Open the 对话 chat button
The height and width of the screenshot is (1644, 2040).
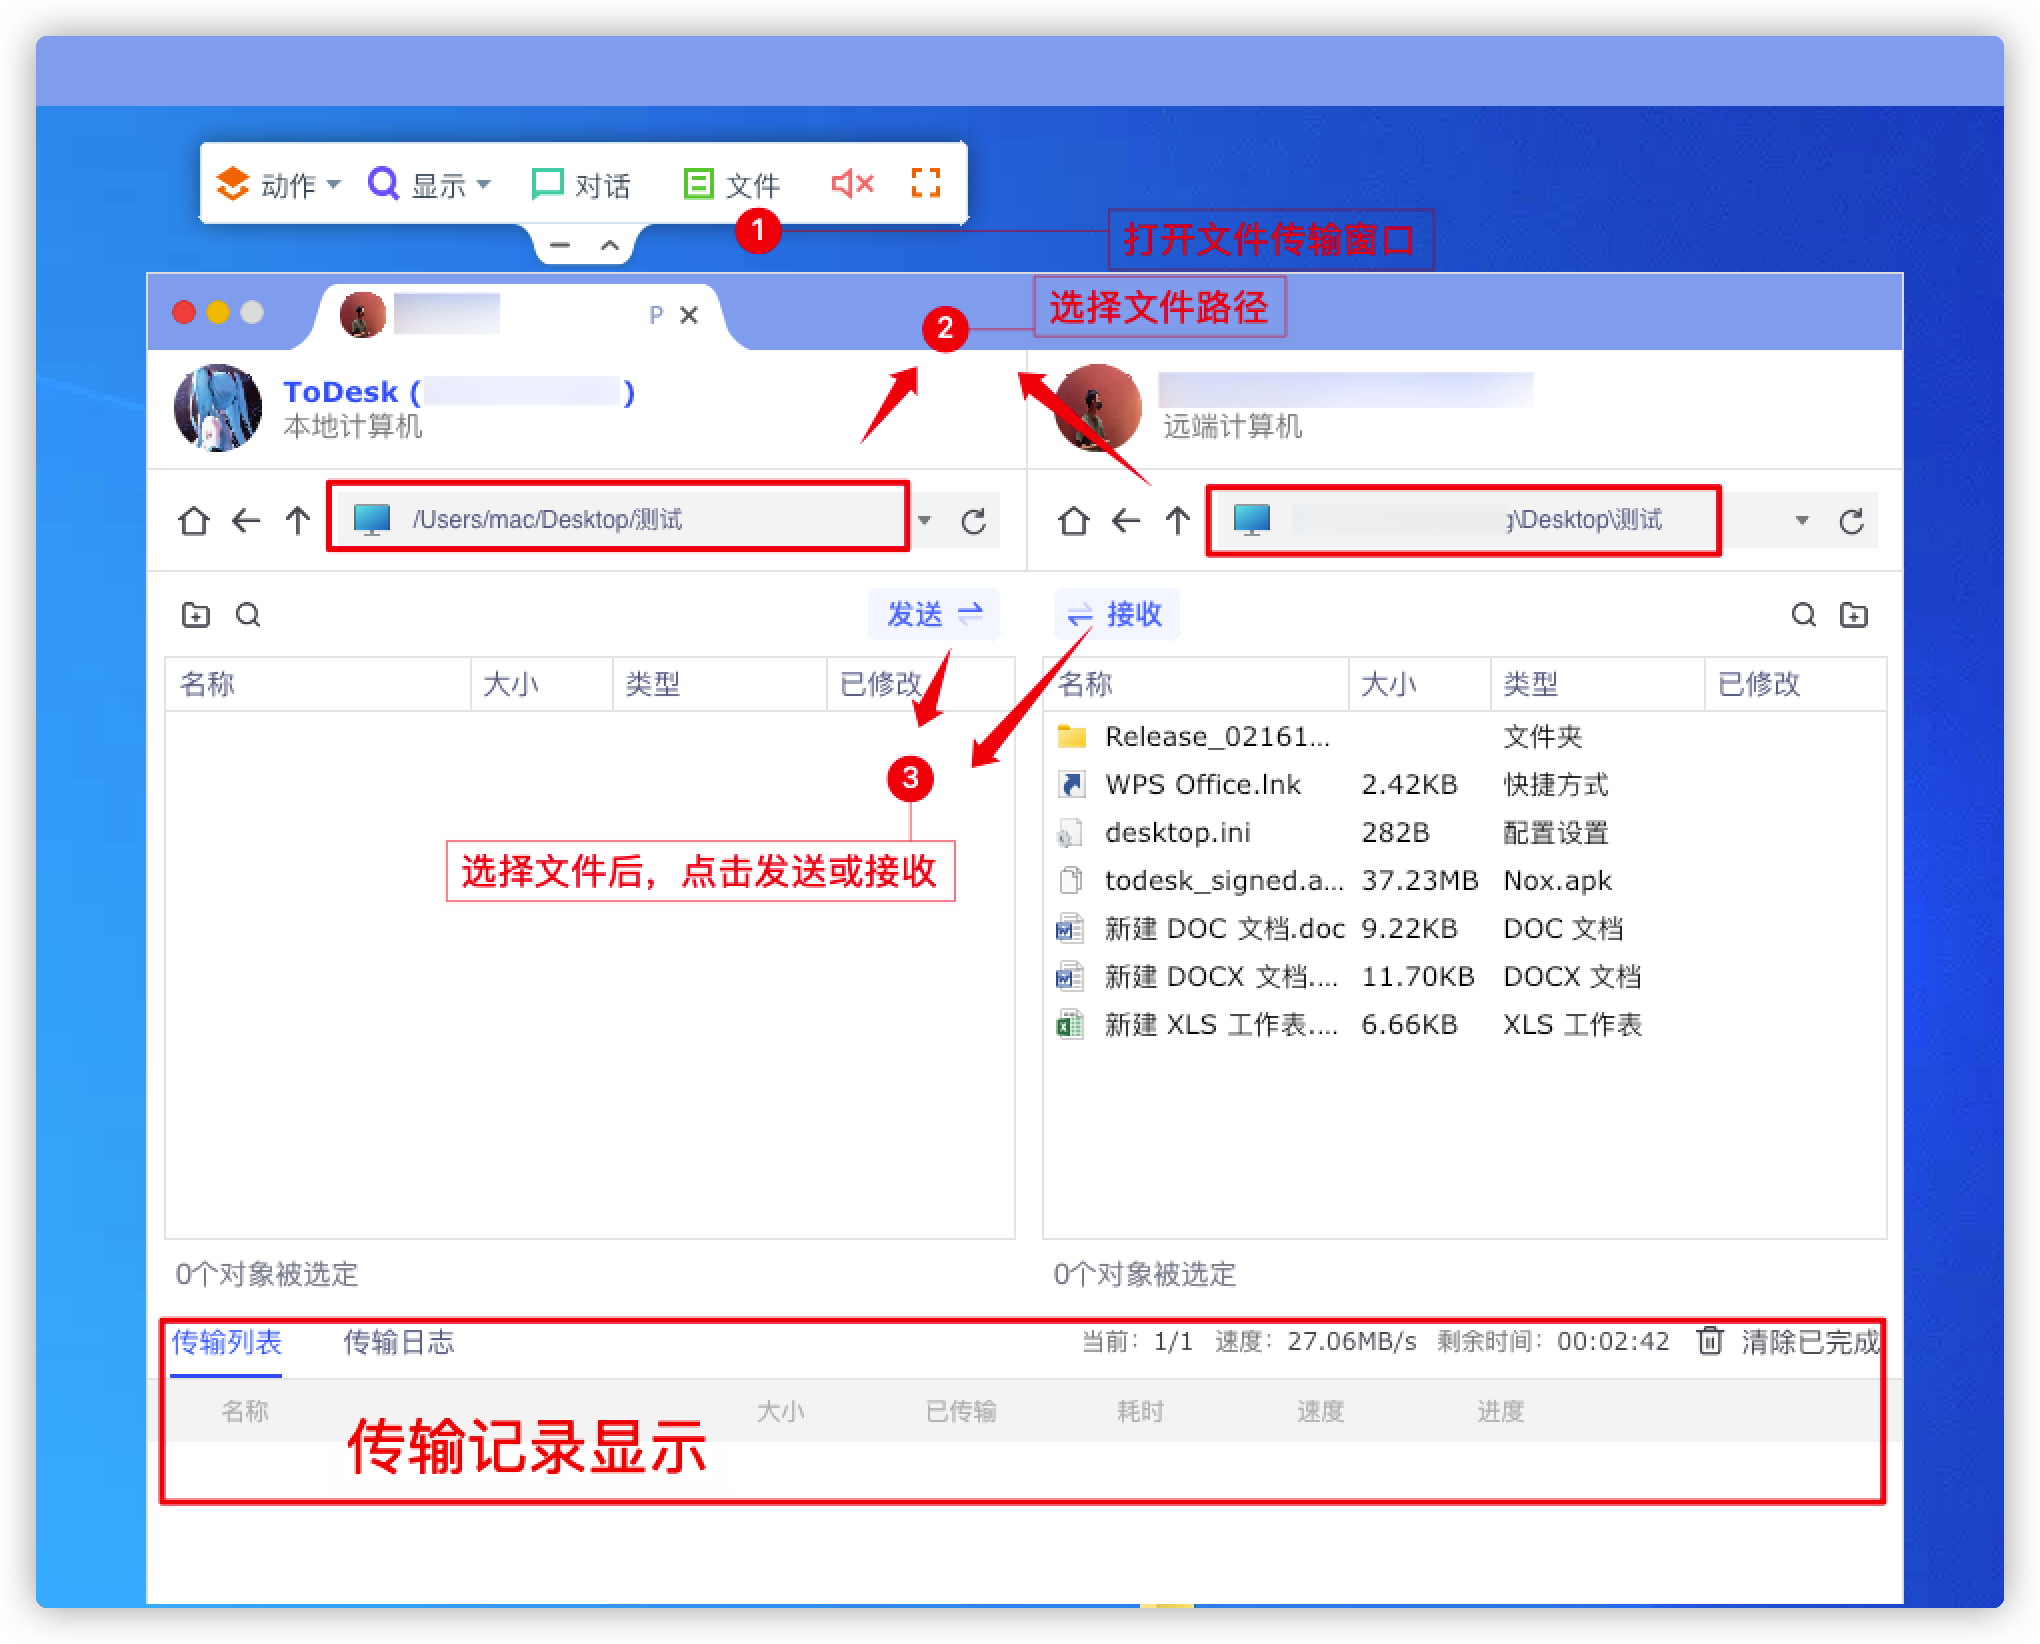[581, 185]
